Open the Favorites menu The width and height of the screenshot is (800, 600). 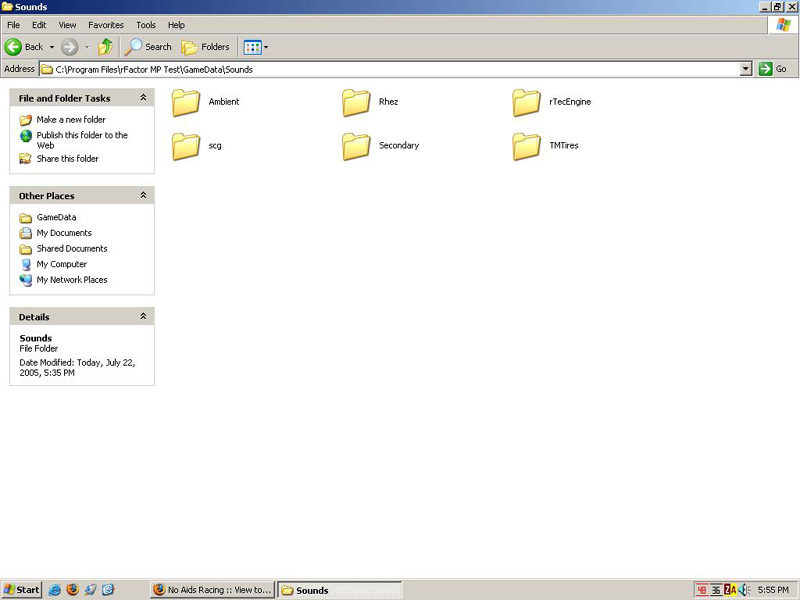[x=106, y=25]
